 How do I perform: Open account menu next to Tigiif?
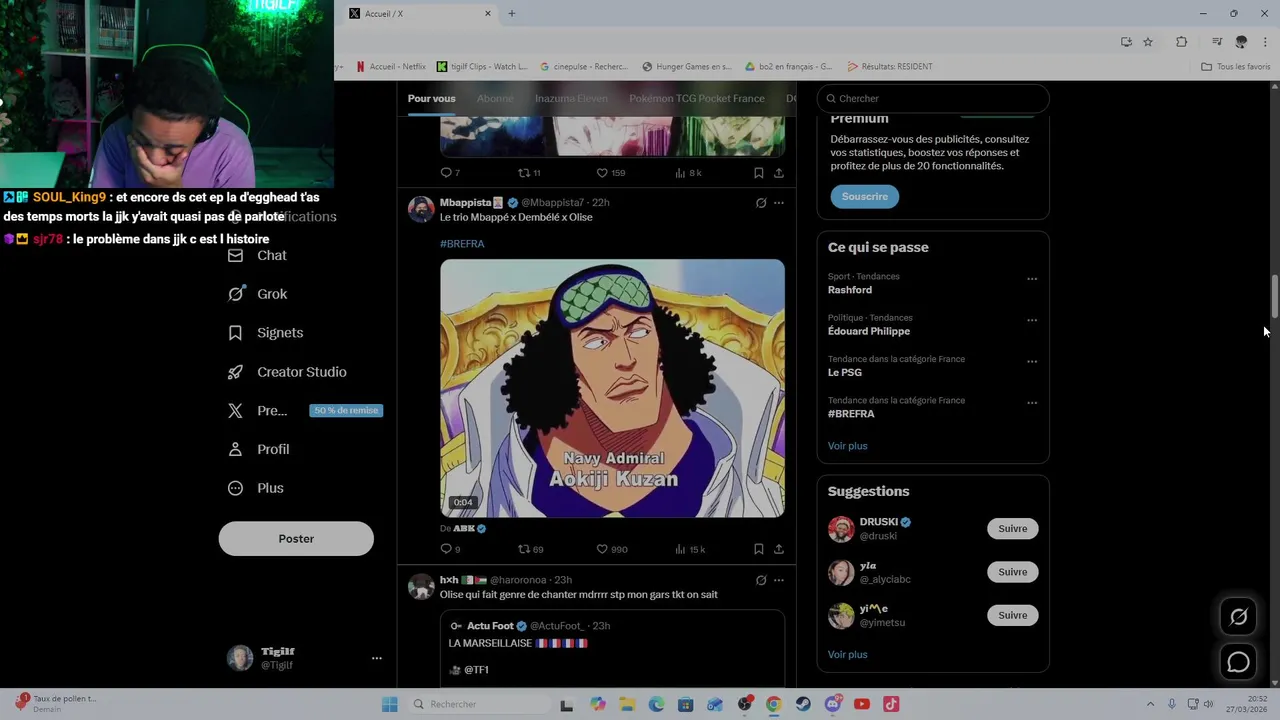377,658
